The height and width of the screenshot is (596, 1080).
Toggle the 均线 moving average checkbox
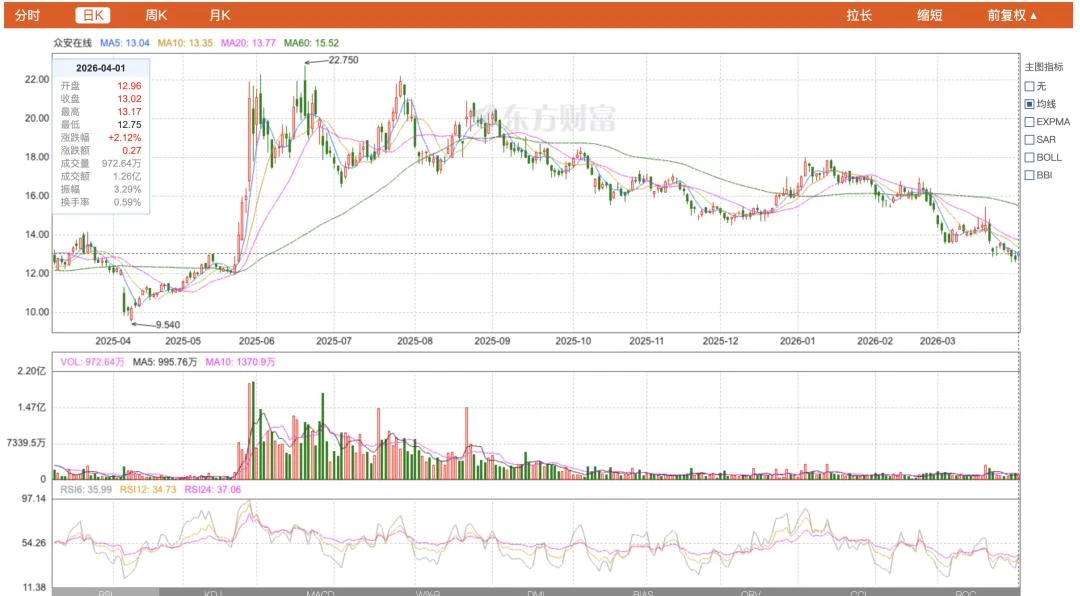(x=1029, y=104)
